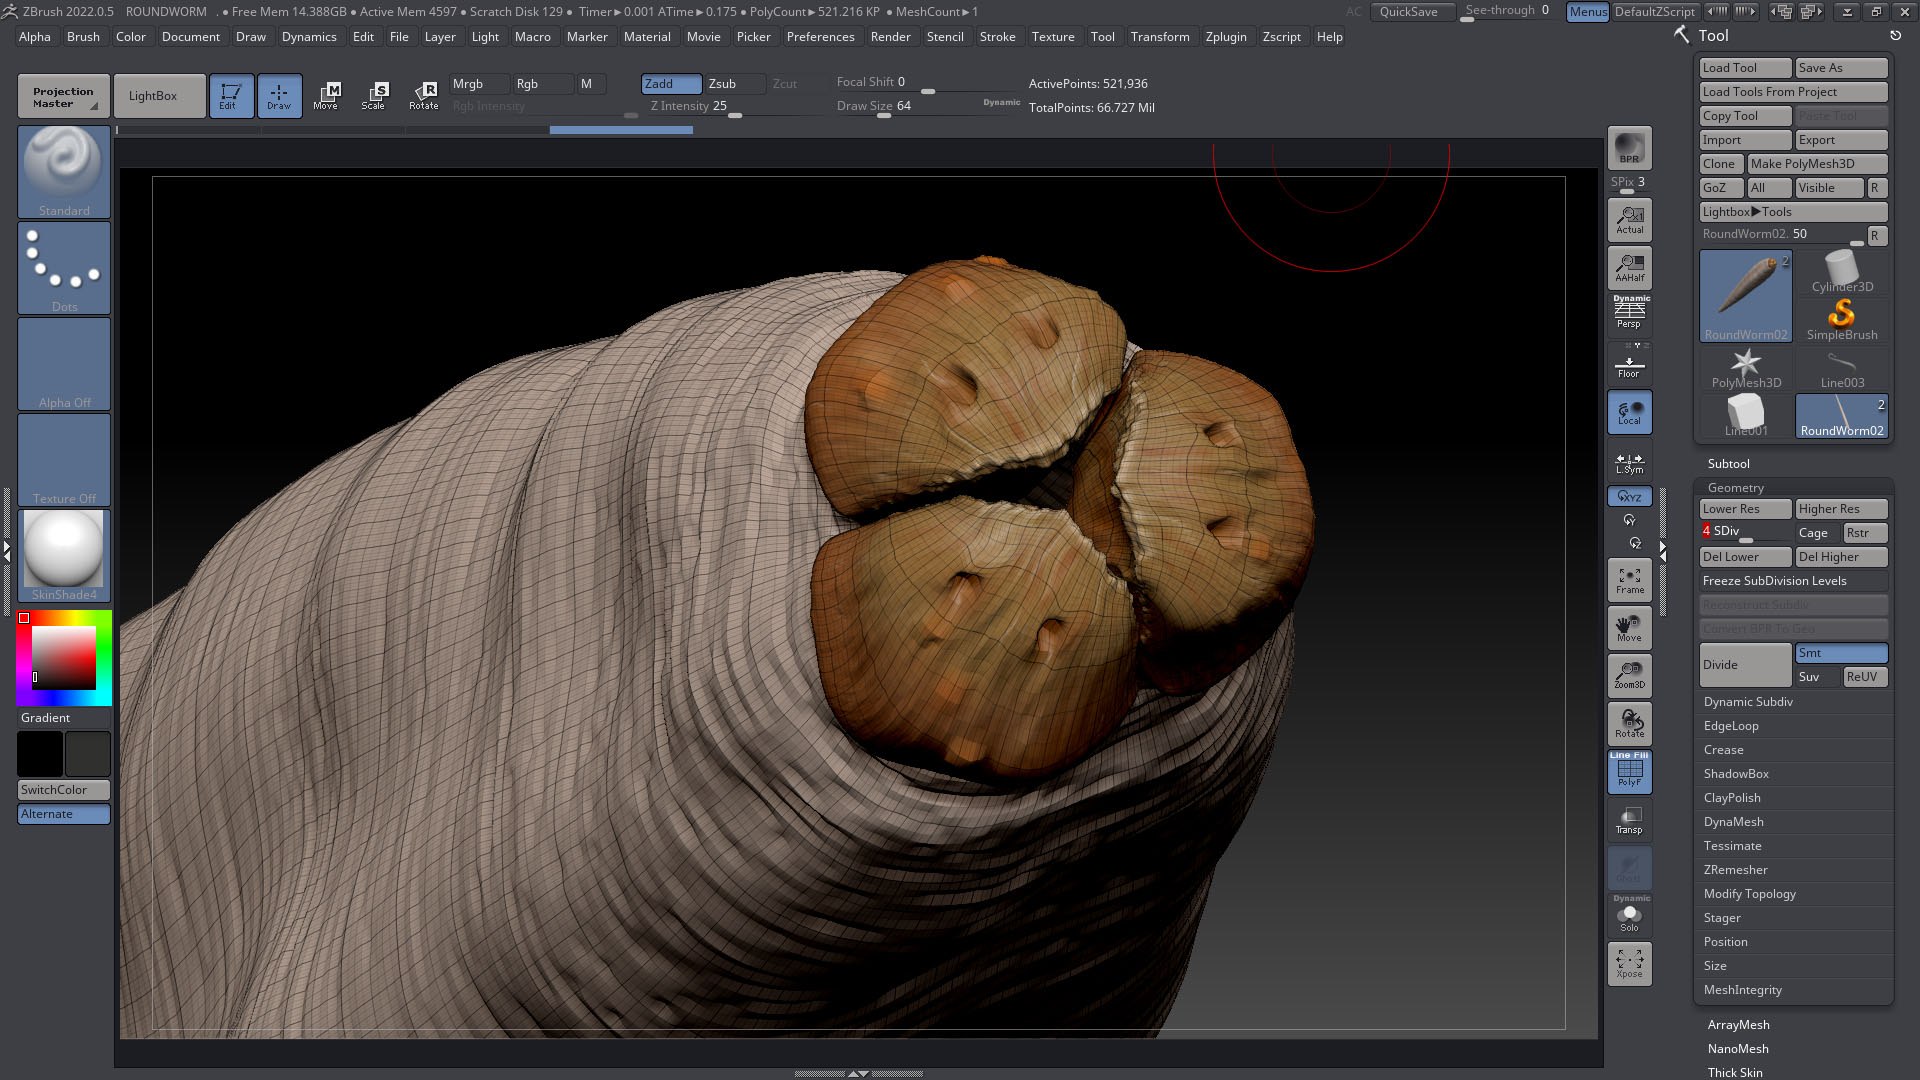Pick a color in the color picker square
Viewport: 1920px width, 1080px height.
[x=64, y=657]
